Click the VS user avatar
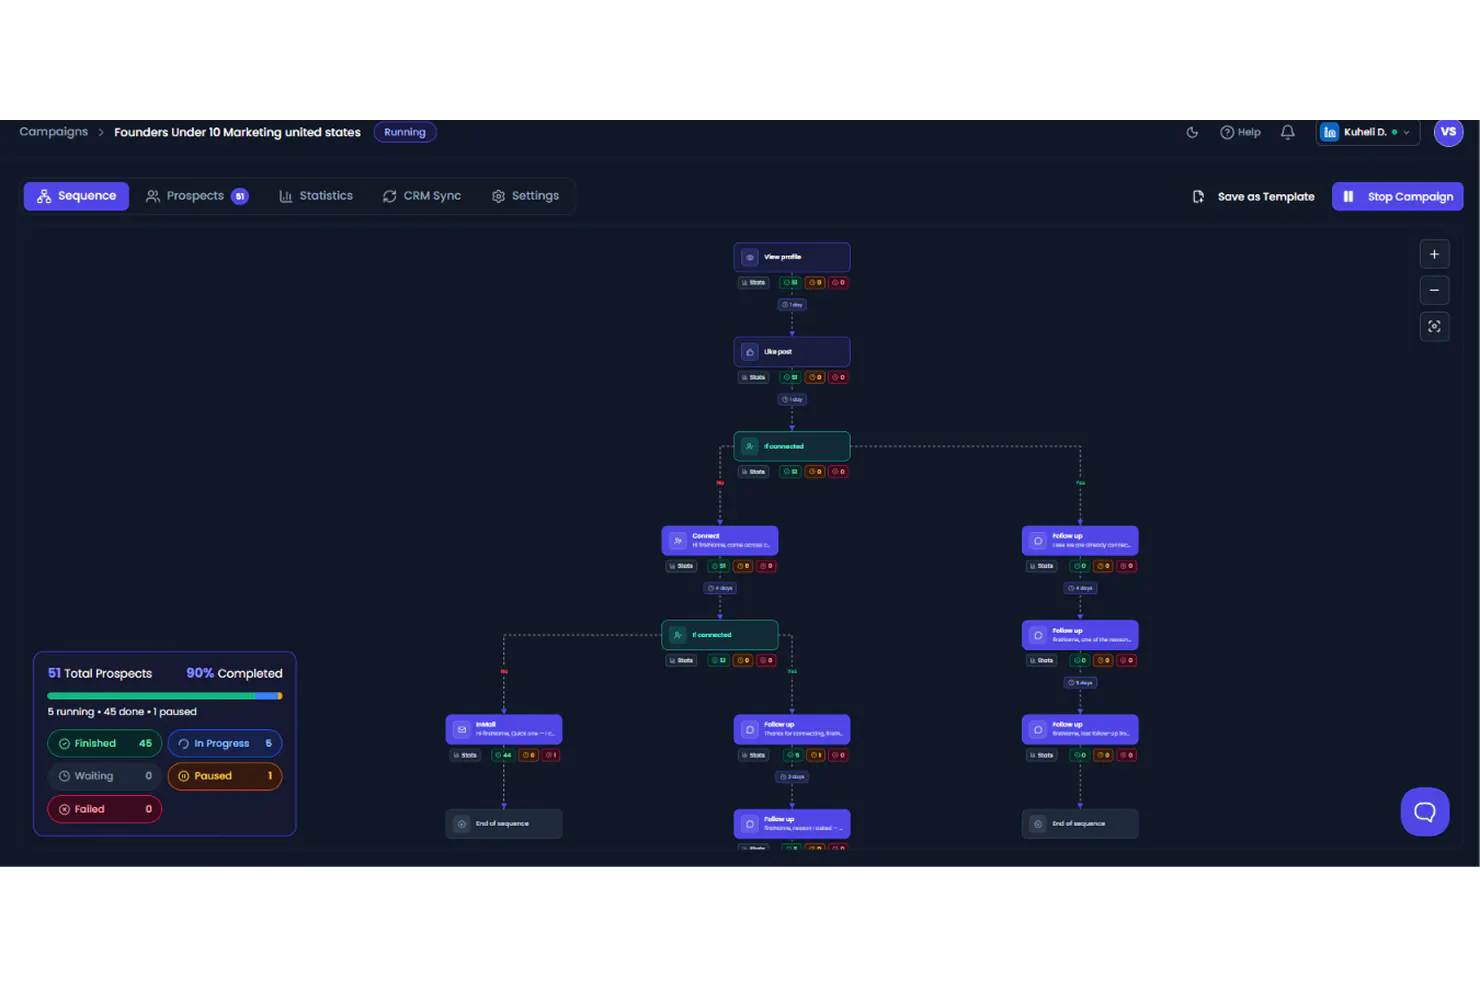 [x=1448, y=132]
